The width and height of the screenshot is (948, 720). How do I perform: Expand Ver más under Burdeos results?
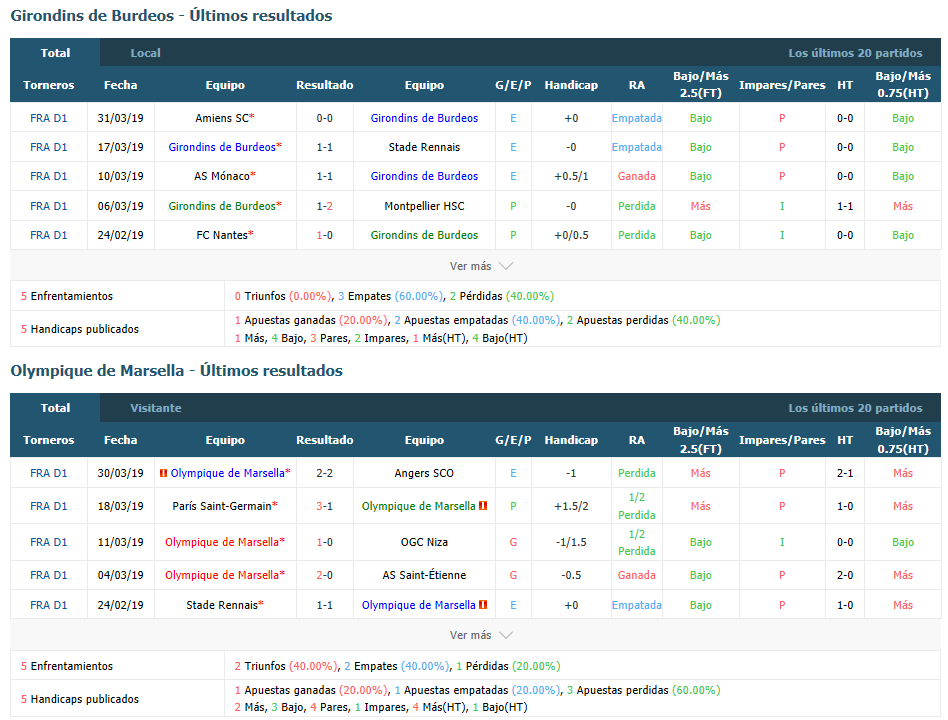481,266
